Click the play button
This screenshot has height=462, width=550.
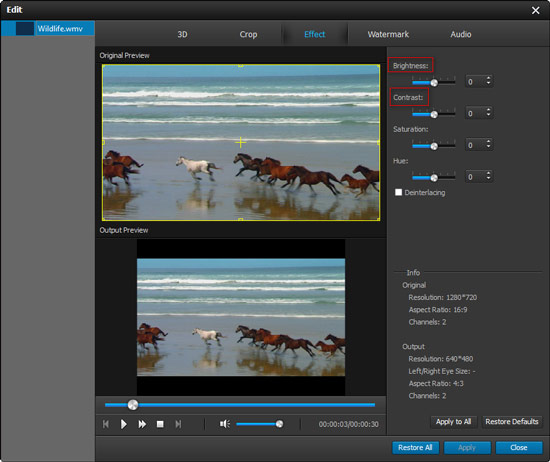(123, 424)
